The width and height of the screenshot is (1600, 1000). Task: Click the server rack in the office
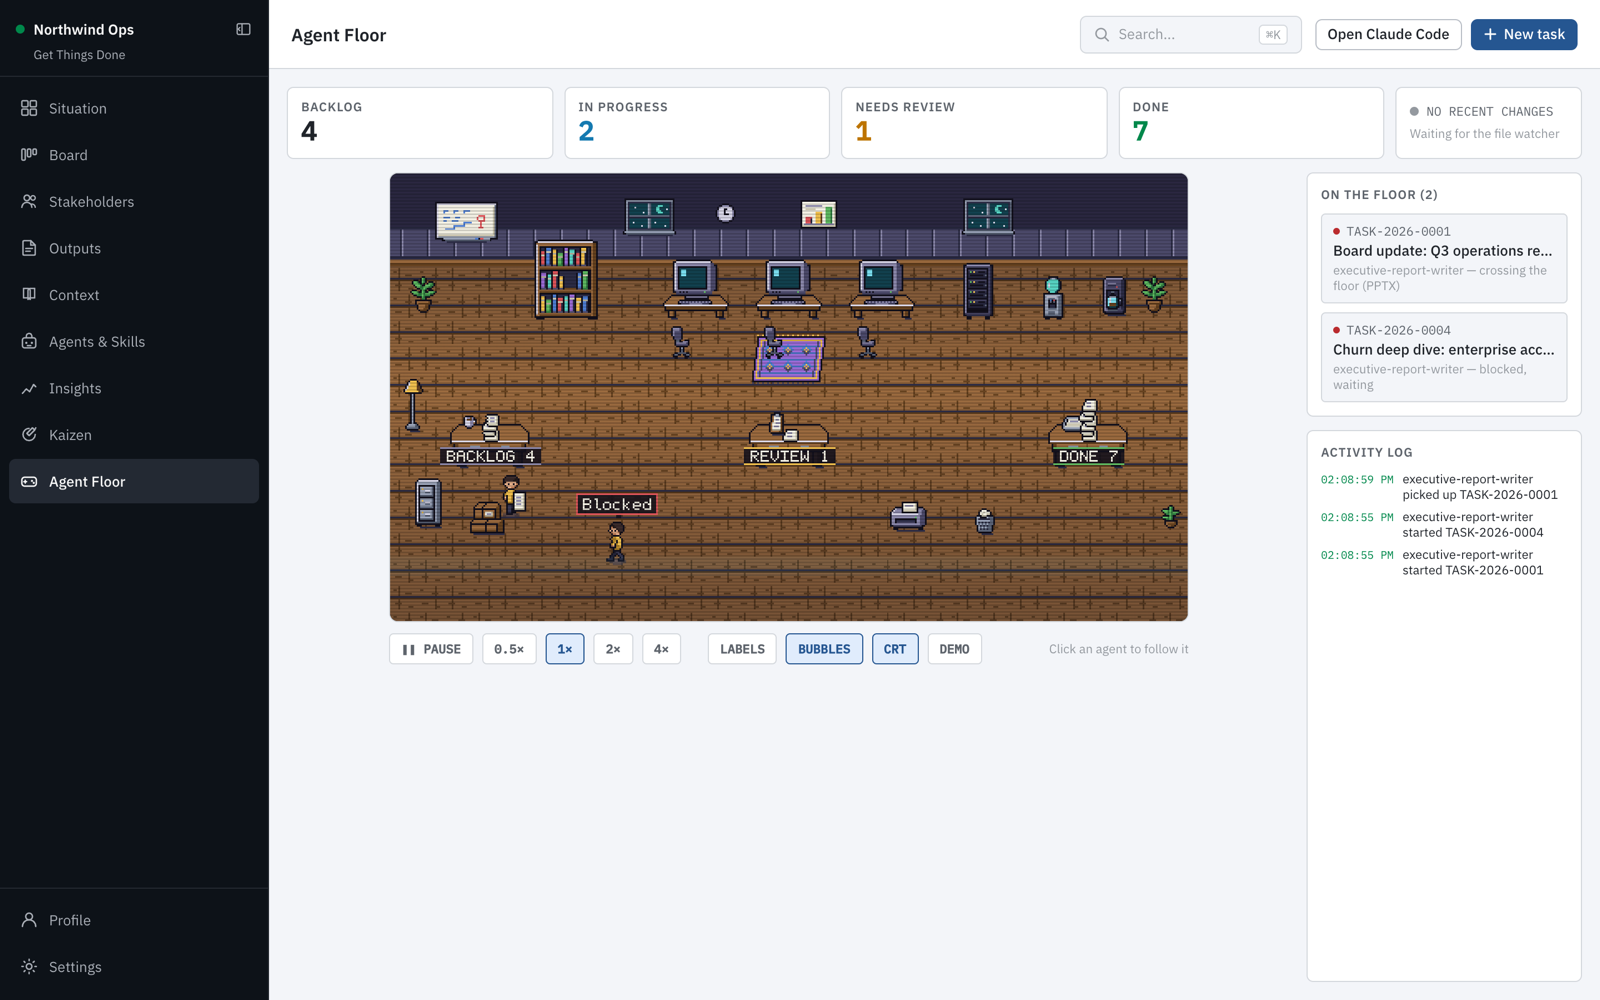978,291
